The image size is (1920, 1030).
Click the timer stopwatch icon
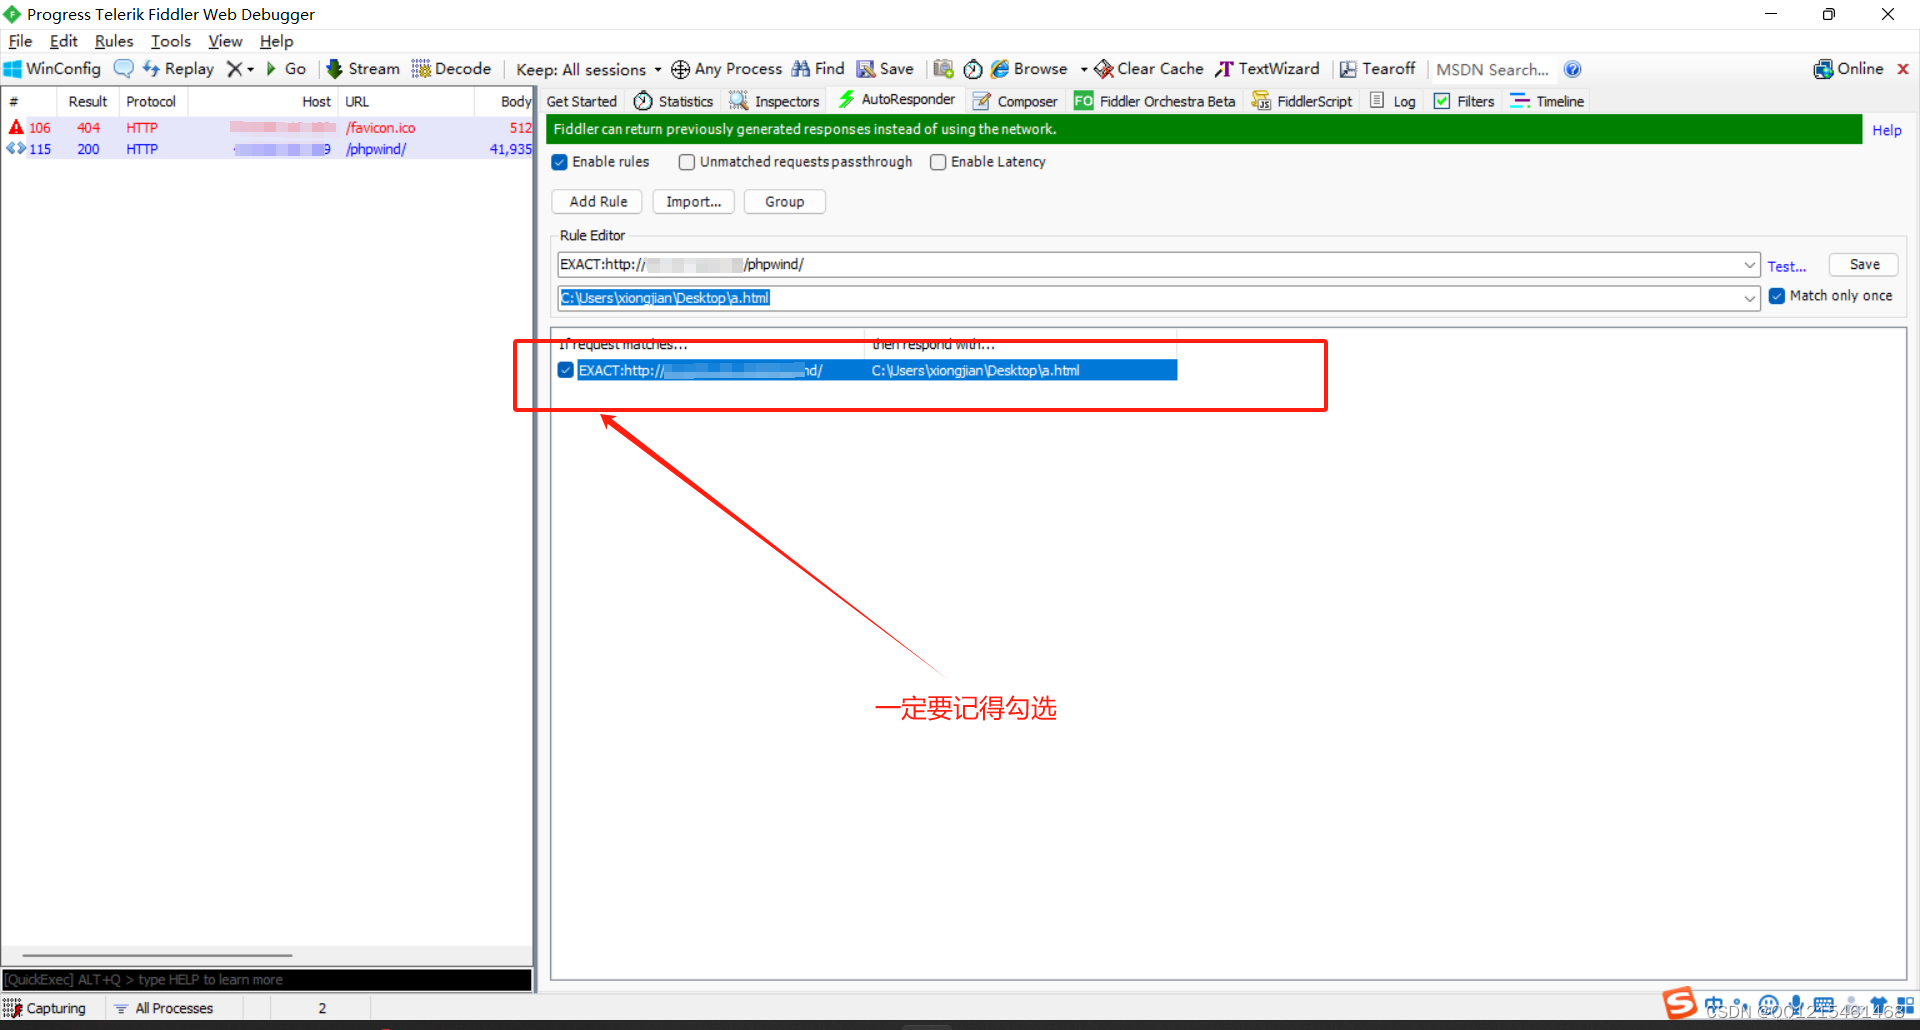coord(973,69)
